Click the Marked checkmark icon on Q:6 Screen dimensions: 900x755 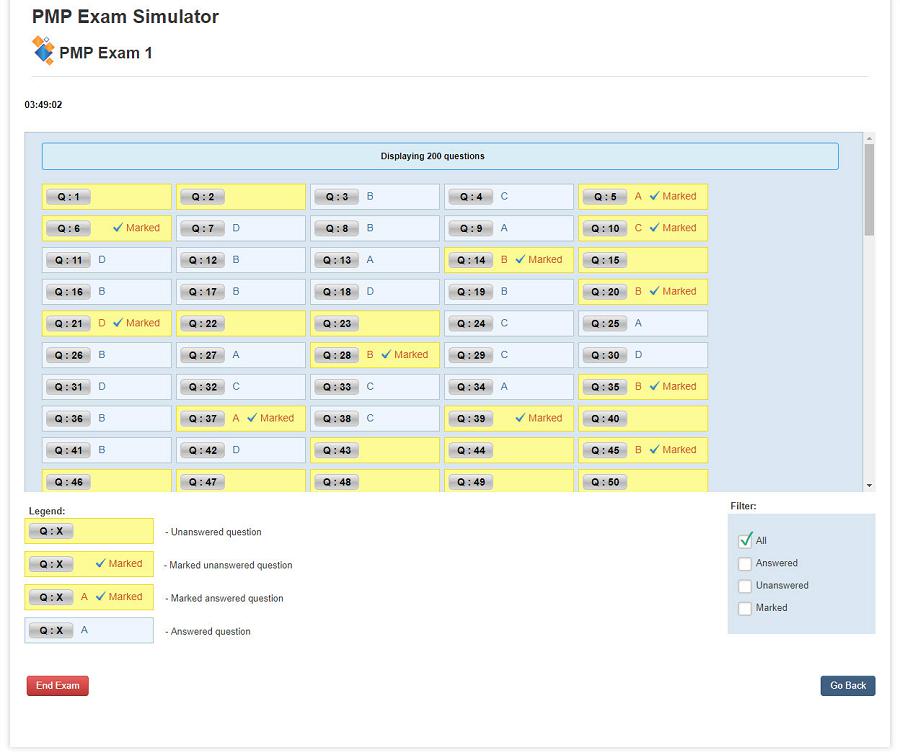coord(119,228)
